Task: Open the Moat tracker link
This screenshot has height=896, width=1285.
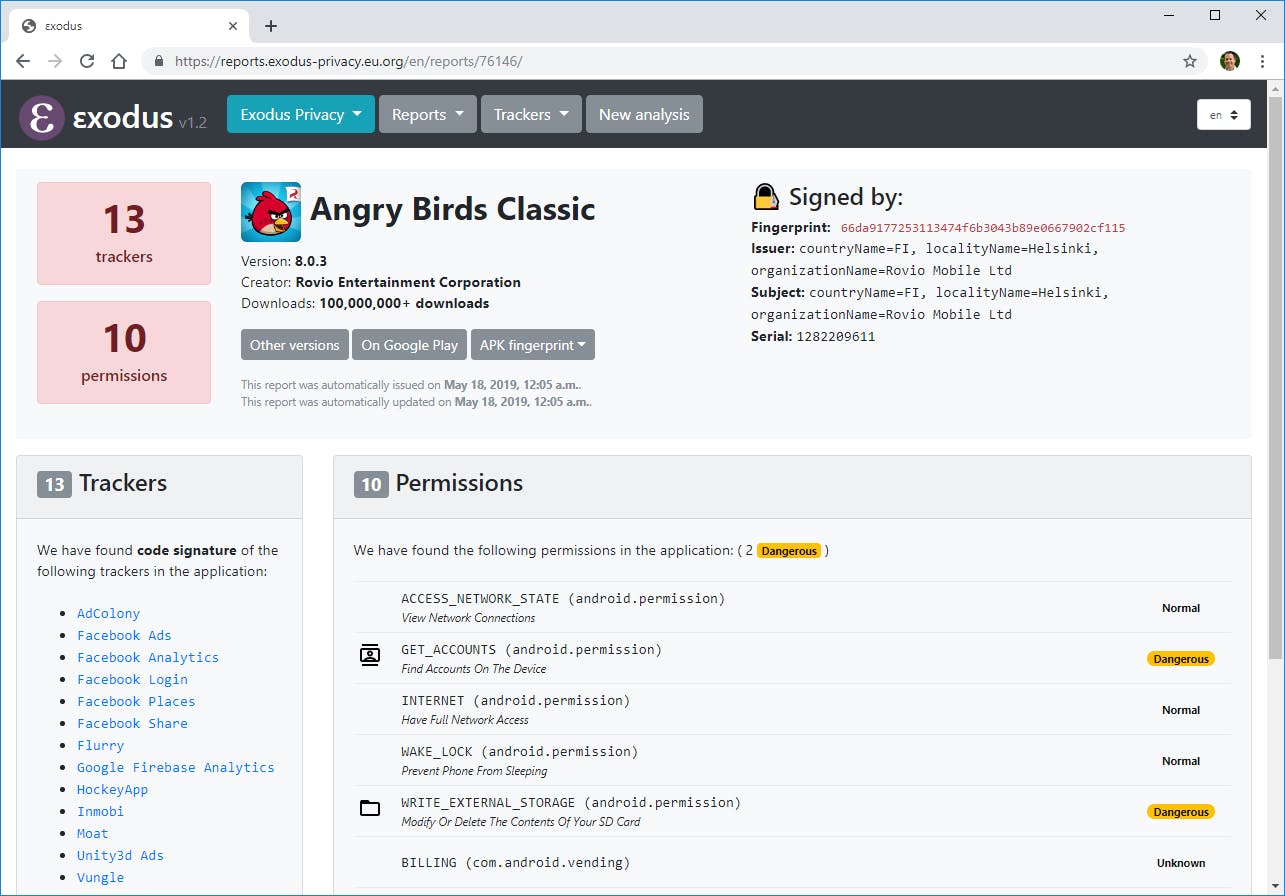Action: pyautogui.click(x=93, y=833)
